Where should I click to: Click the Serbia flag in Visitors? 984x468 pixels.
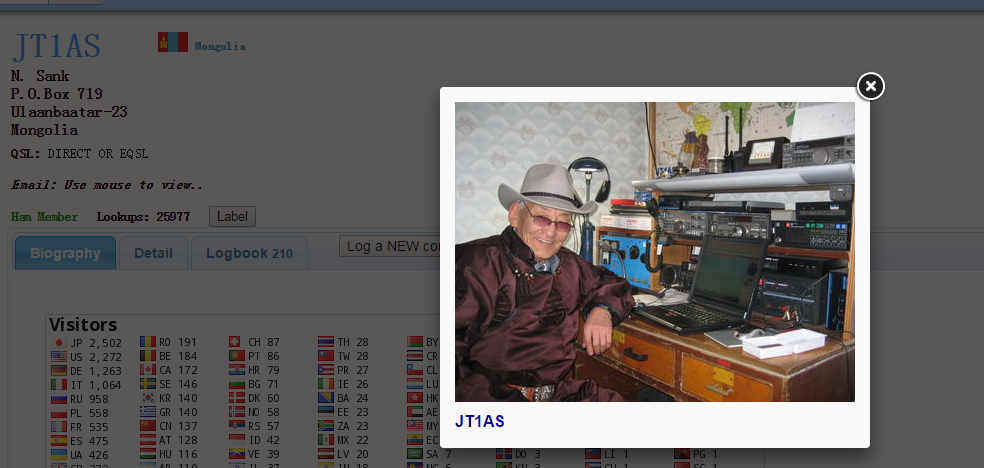[x=237, y=426]
